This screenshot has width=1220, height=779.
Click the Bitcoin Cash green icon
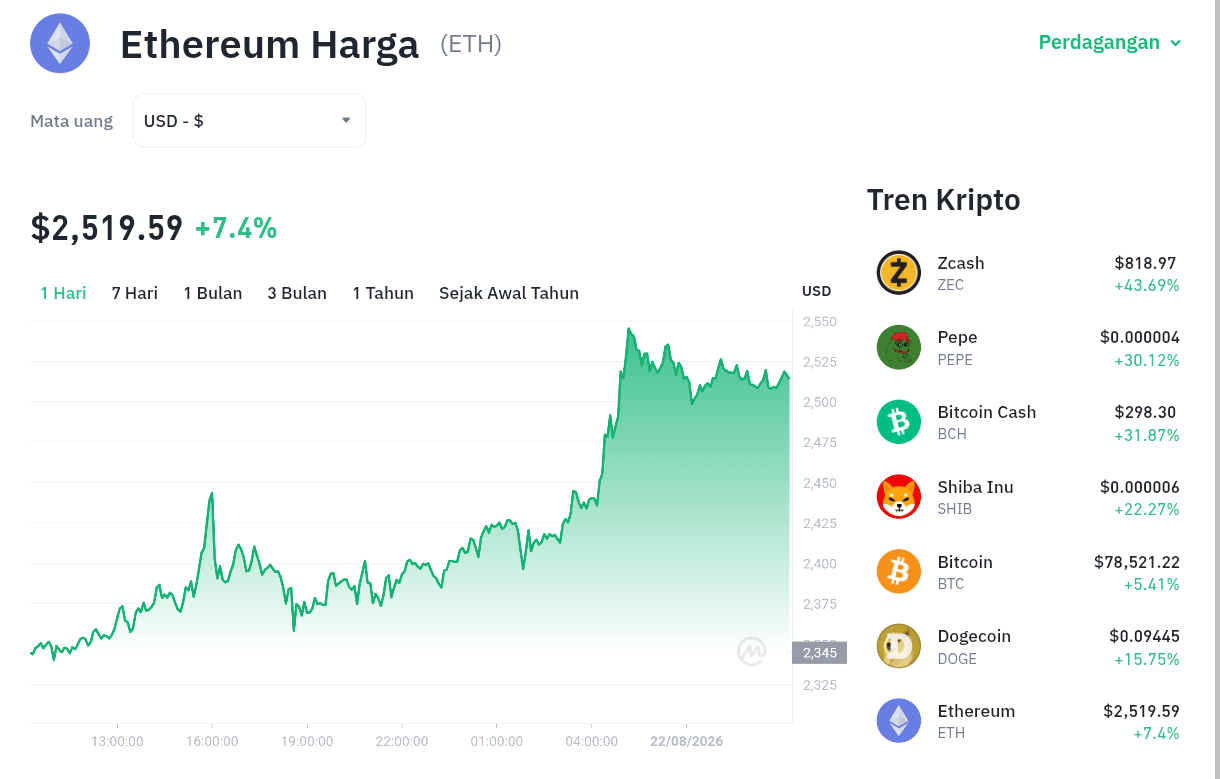(x=898, y=422)
